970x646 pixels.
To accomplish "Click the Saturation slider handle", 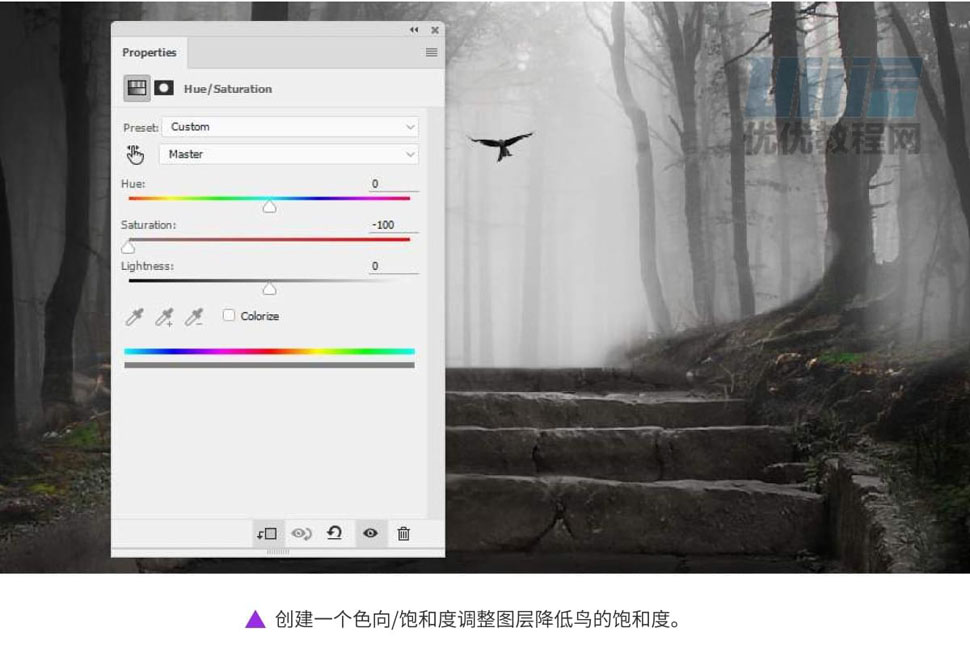I will (x=128, y=248).
